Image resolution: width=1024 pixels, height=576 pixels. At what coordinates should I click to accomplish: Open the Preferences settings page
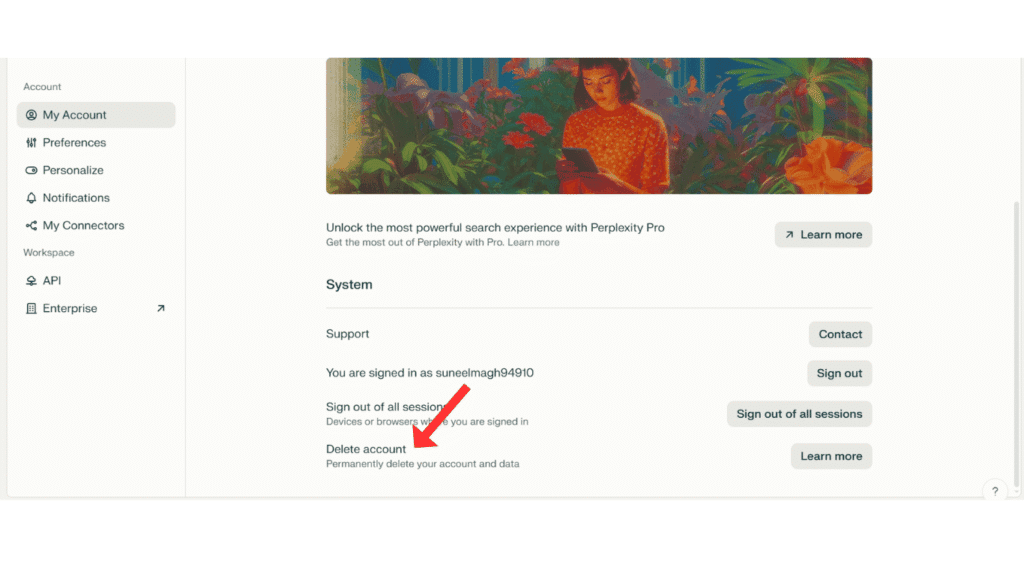(x=74, y=143)
